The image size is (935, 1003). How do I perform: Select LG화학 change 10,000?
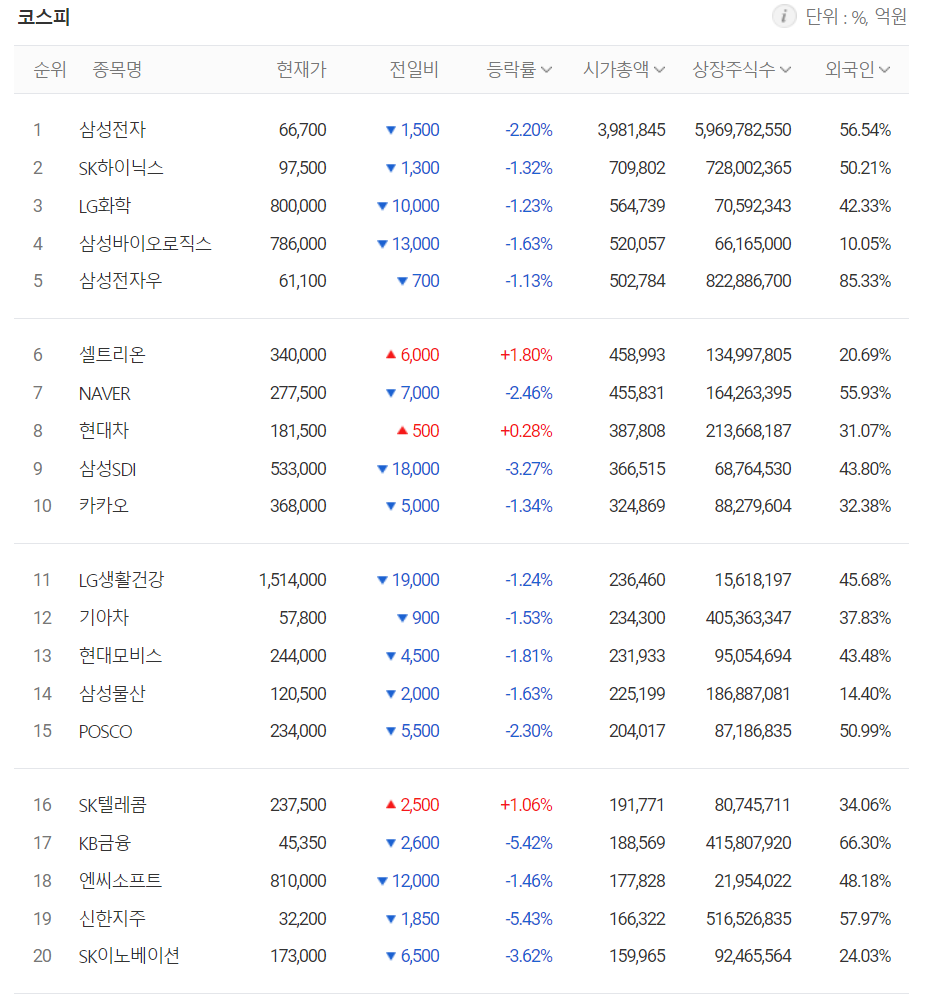(409, 206)
